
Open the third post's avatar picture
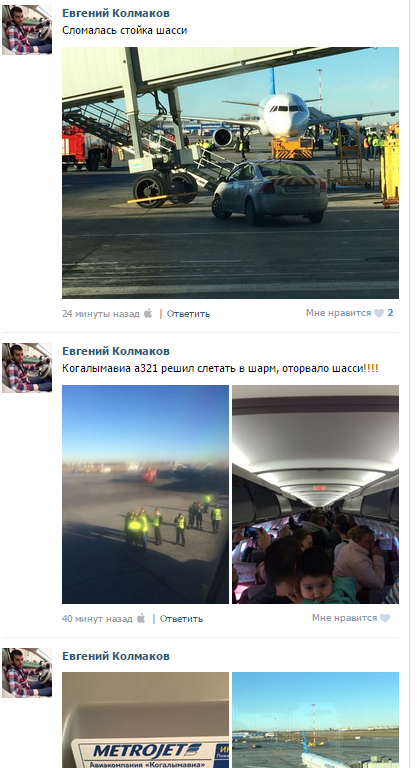click(x=27, y=672)
